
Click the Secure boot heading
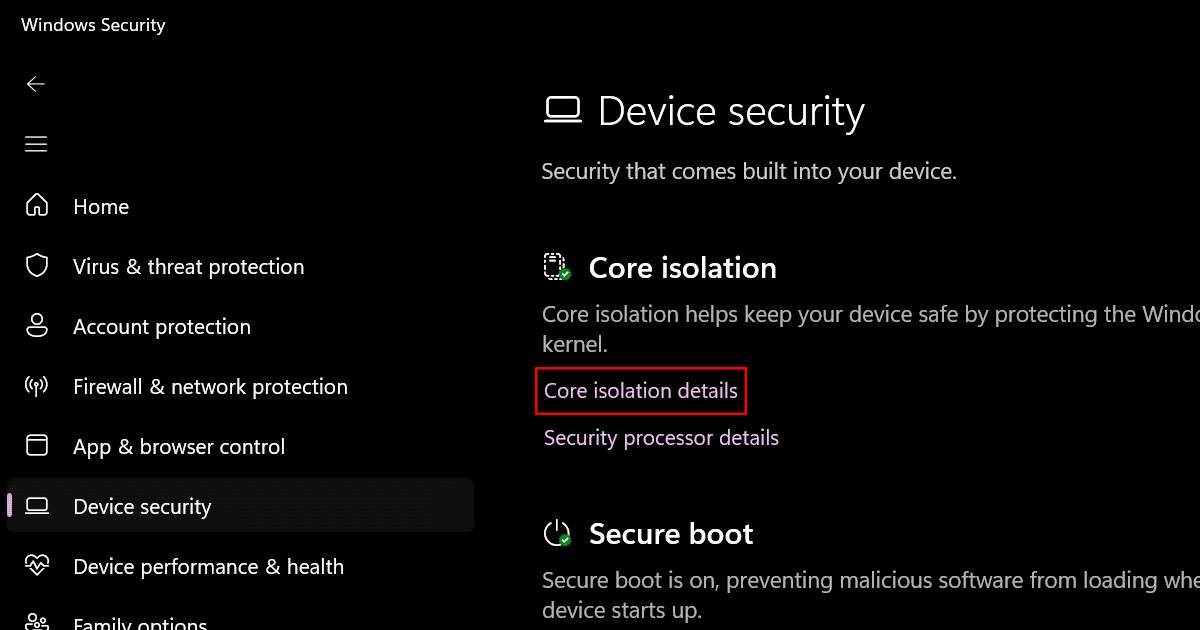[x=671, y=534]
